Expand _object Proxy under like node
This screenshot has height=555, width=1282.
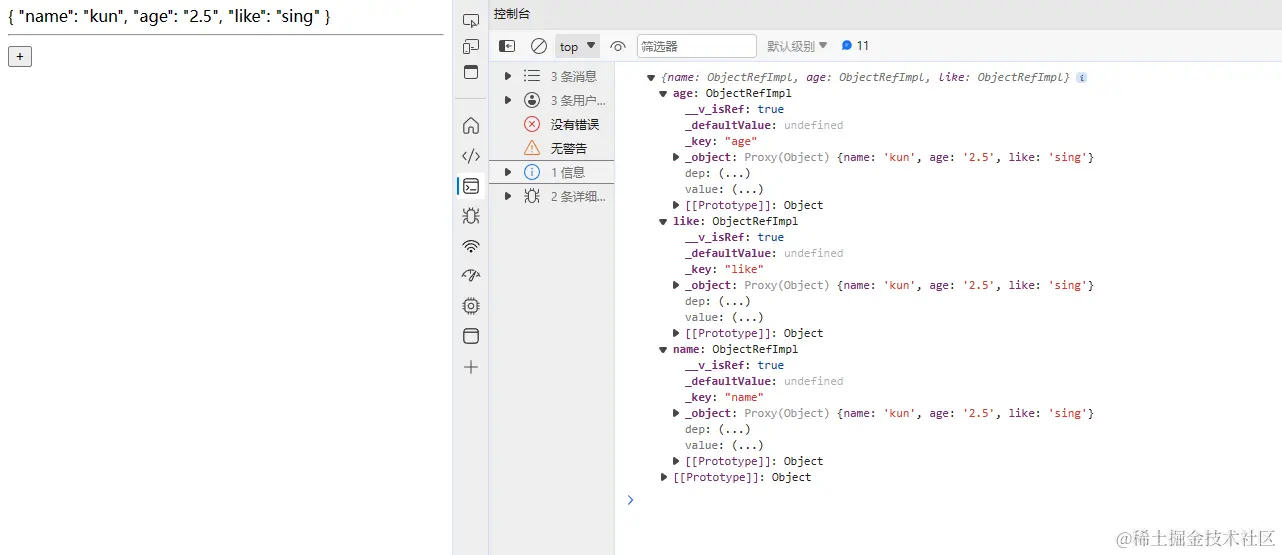coord(677,285)
